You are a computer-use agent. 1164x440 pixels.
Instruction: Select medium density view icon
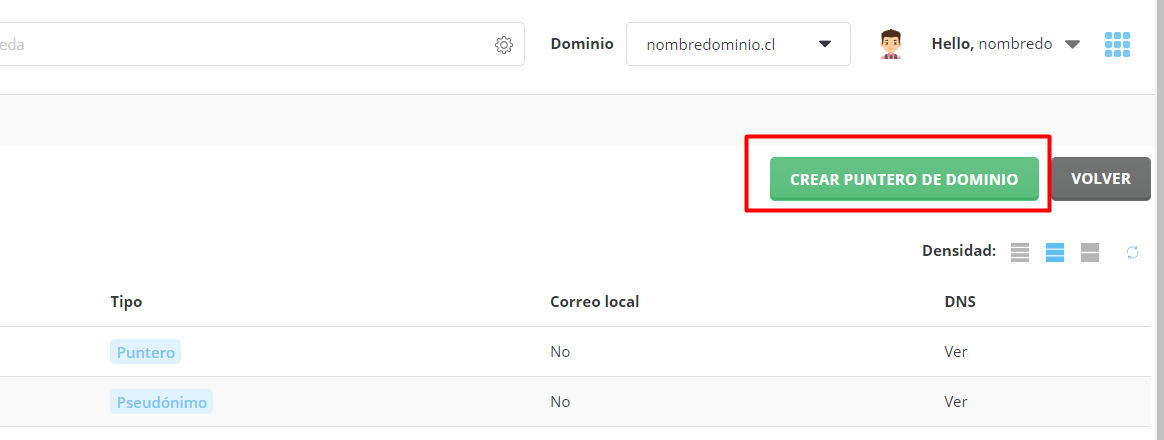[x=1055, y=252]
